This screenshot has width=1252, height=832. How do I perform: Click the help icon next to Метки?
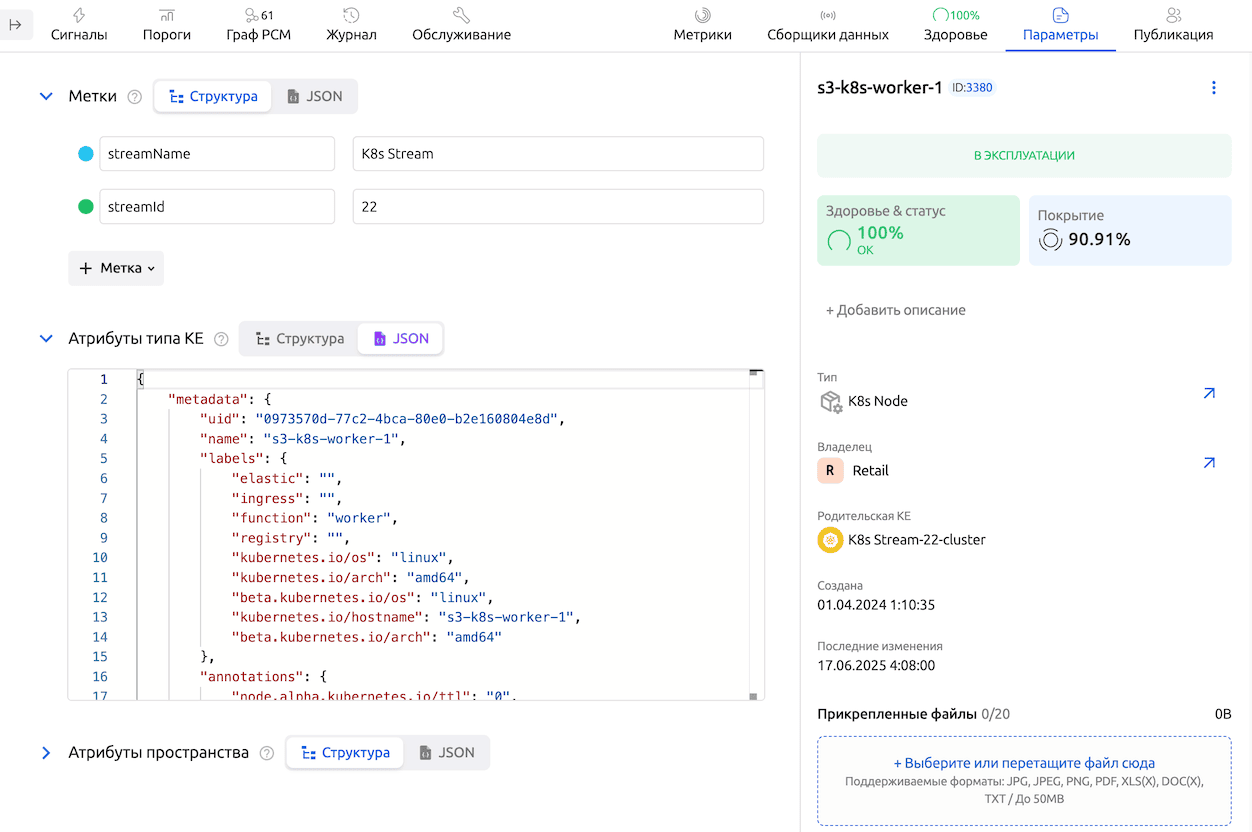pyautogui.click(x=135, y=97)
